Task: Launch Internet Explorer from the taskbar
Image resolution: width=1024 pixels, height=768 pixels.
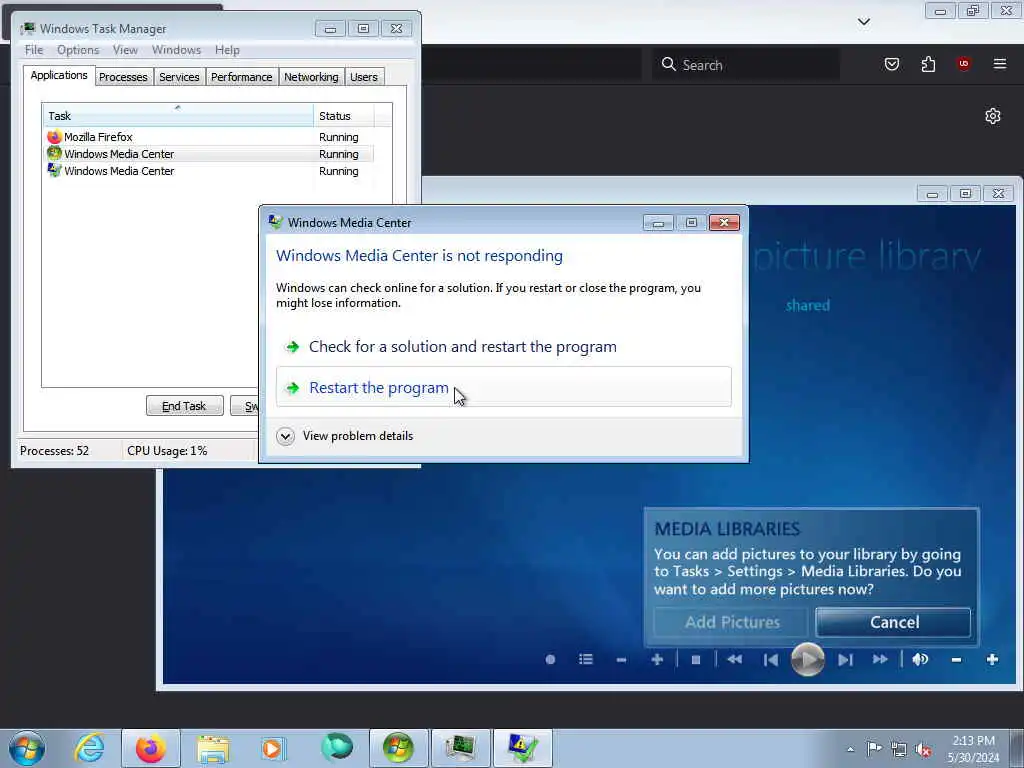Action: click(89, 748)
